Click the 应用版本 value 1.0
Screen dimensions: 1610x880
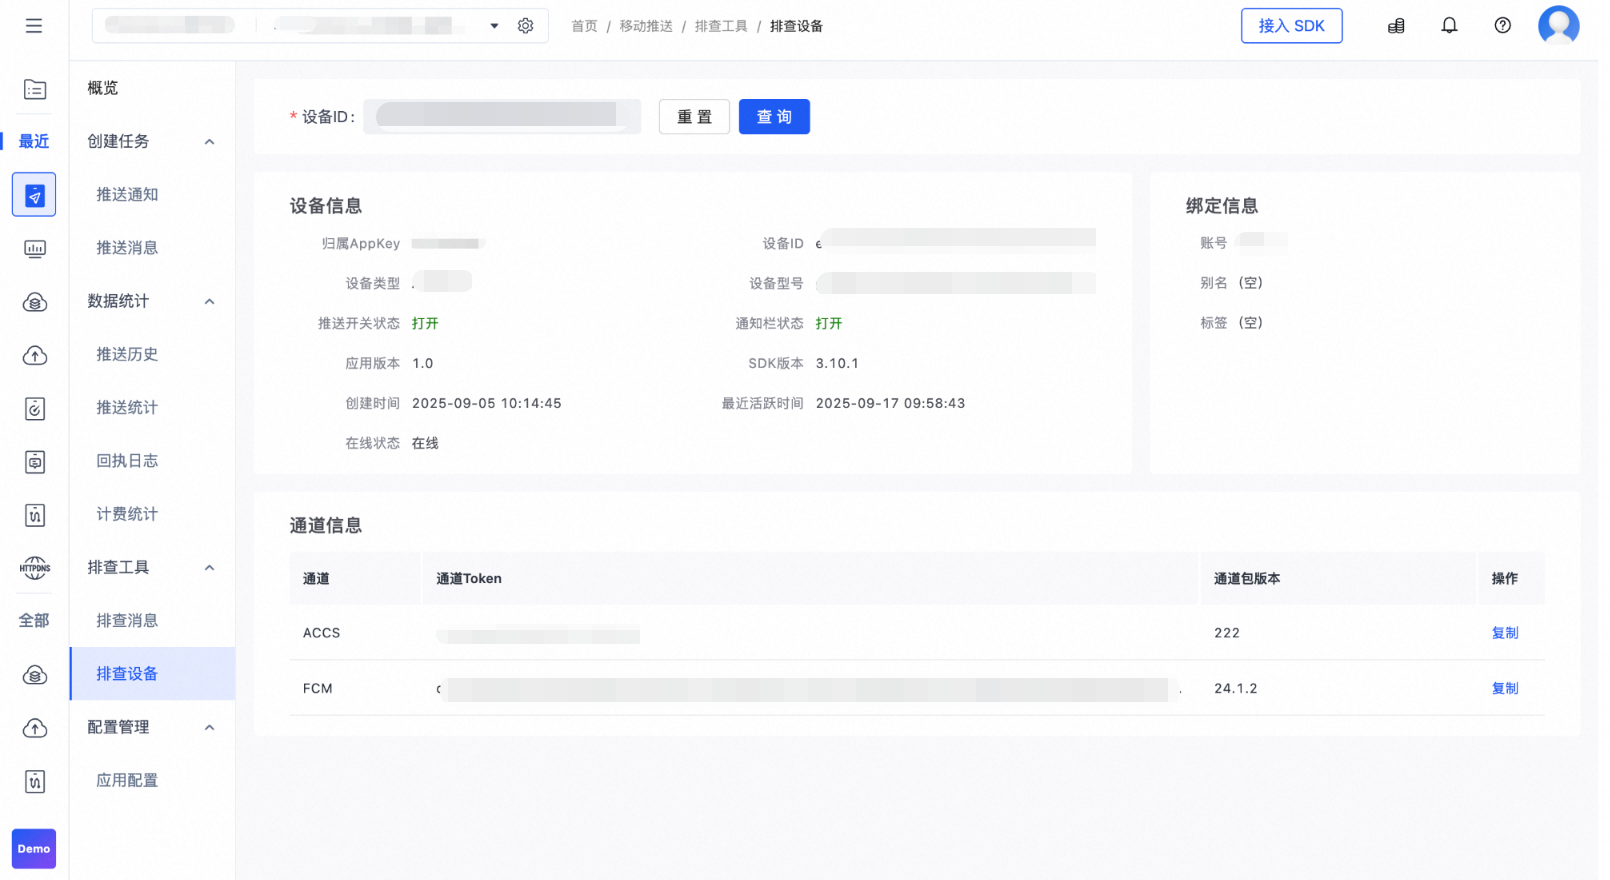(x=423, y=364)
